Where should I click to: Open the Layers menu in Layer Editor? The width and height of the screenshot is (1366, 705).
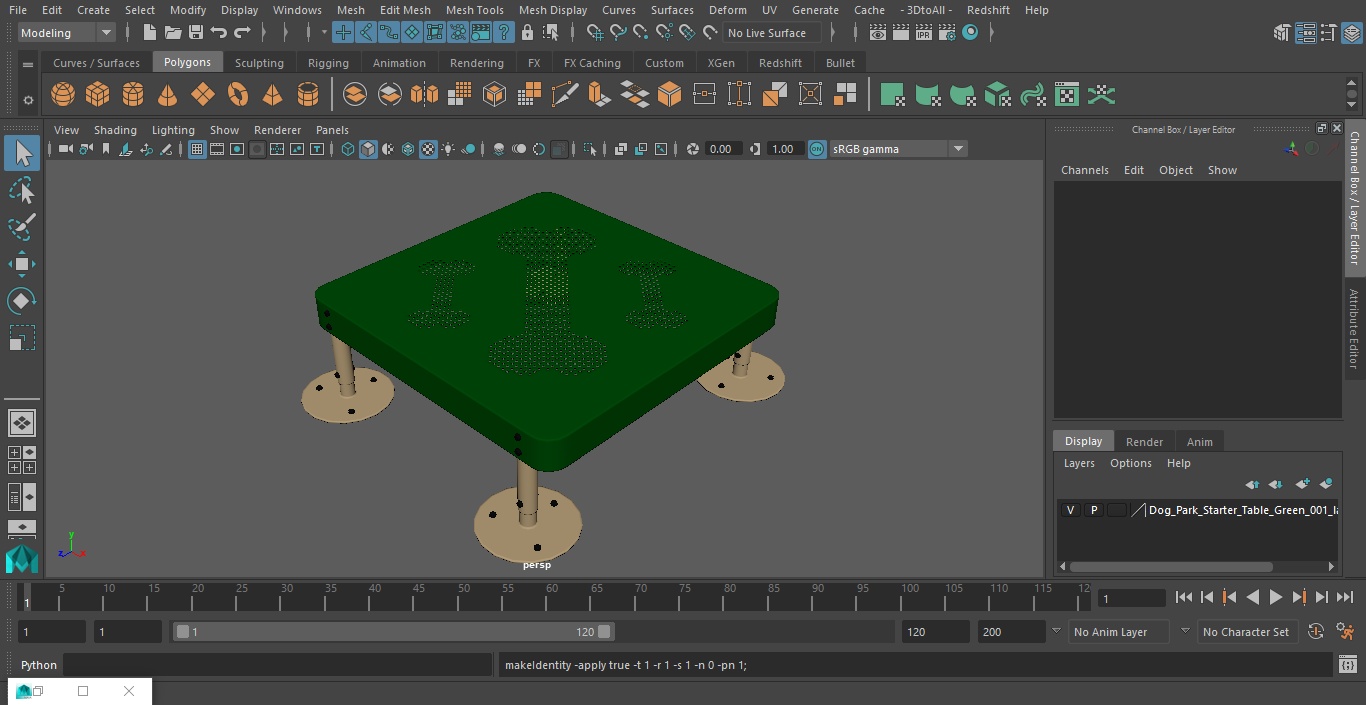(x=1078, y=463)
